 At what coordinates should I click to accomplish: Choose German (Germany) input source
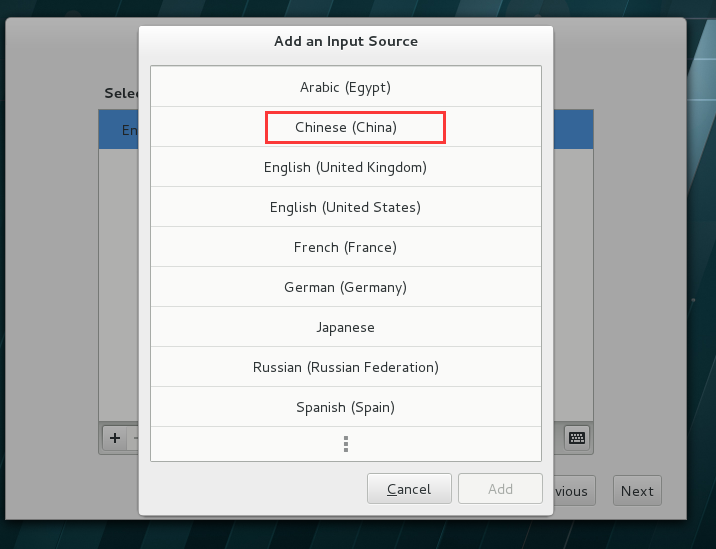[x=346, y=287]
